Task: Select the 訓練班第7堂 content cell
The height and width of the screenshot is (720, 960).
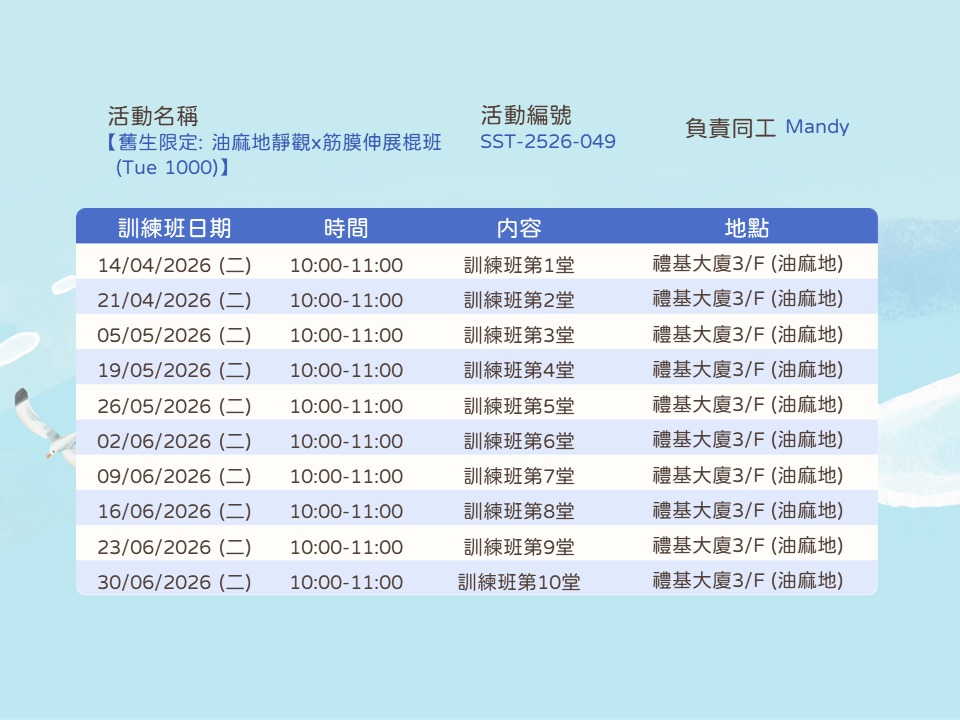Action: (519, 476)
